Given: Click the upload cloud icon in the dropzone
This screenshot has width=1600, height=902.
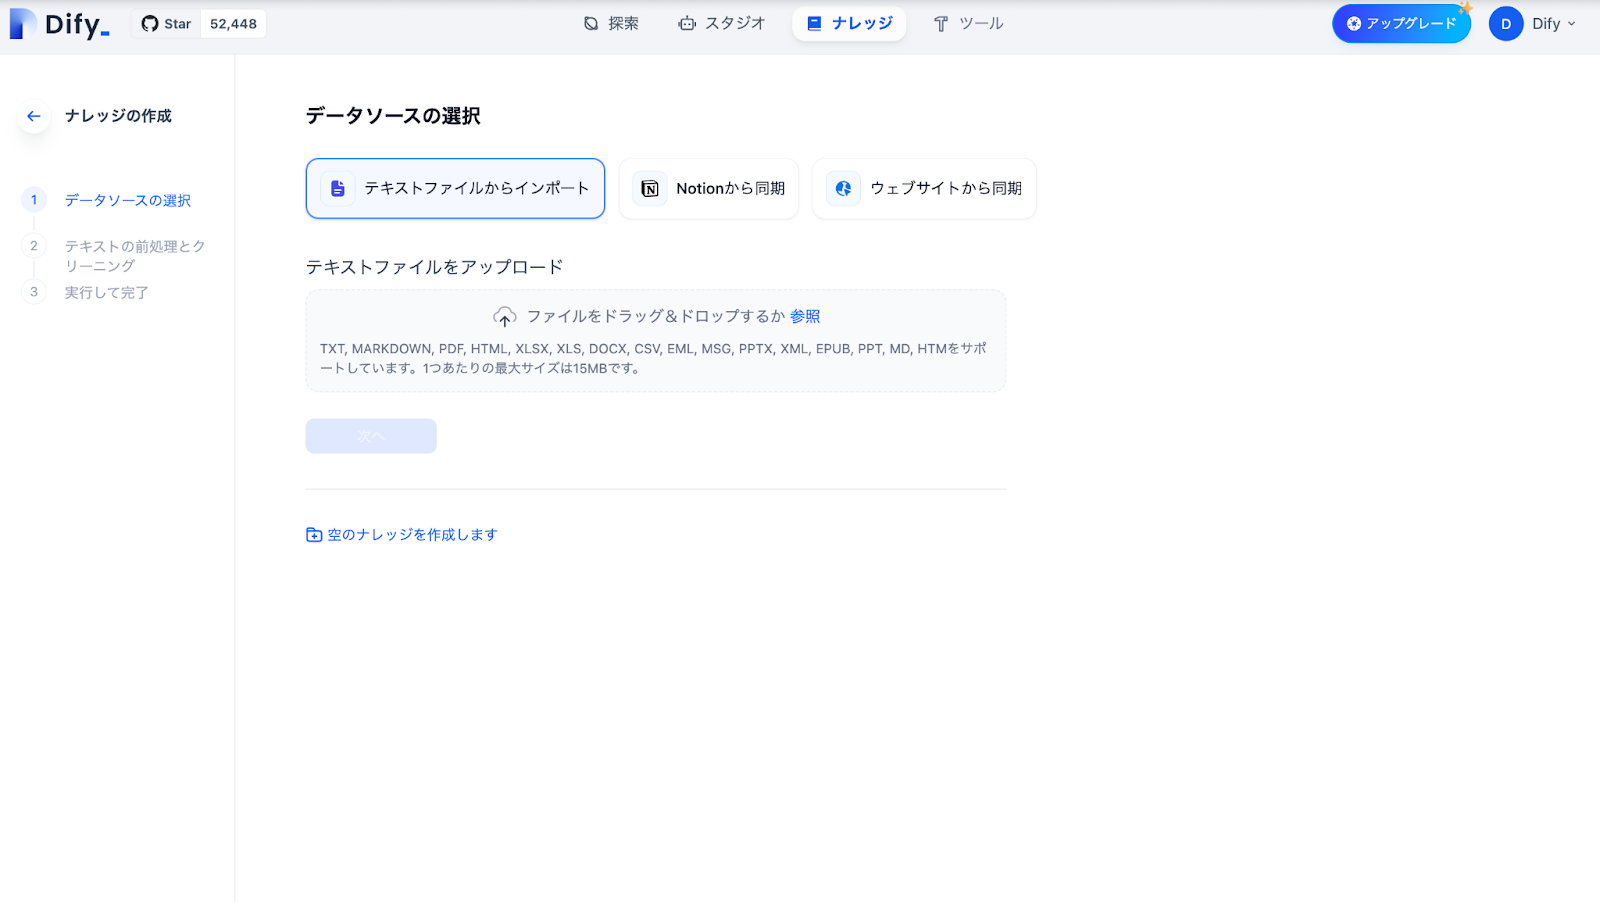Looking at the screenshot, I should pos(506,315).
